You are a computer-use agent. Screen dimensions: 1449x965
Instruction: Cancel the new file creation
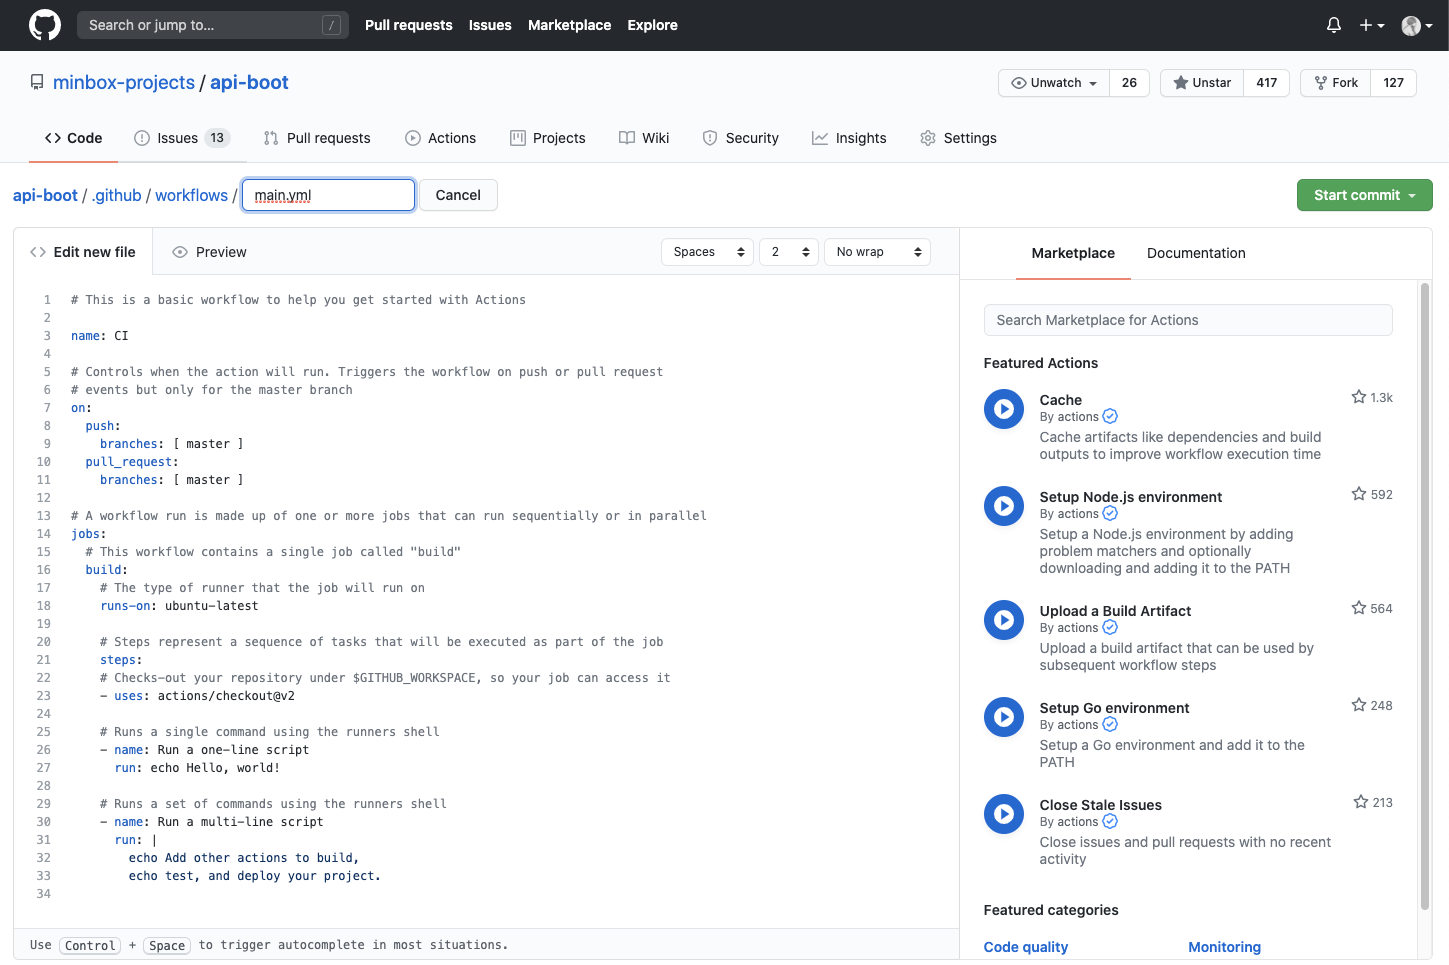458,195
